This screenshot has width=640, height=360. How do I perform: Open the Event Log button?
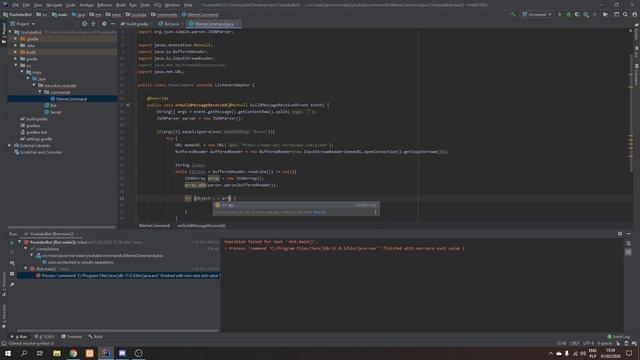[618, 337]
